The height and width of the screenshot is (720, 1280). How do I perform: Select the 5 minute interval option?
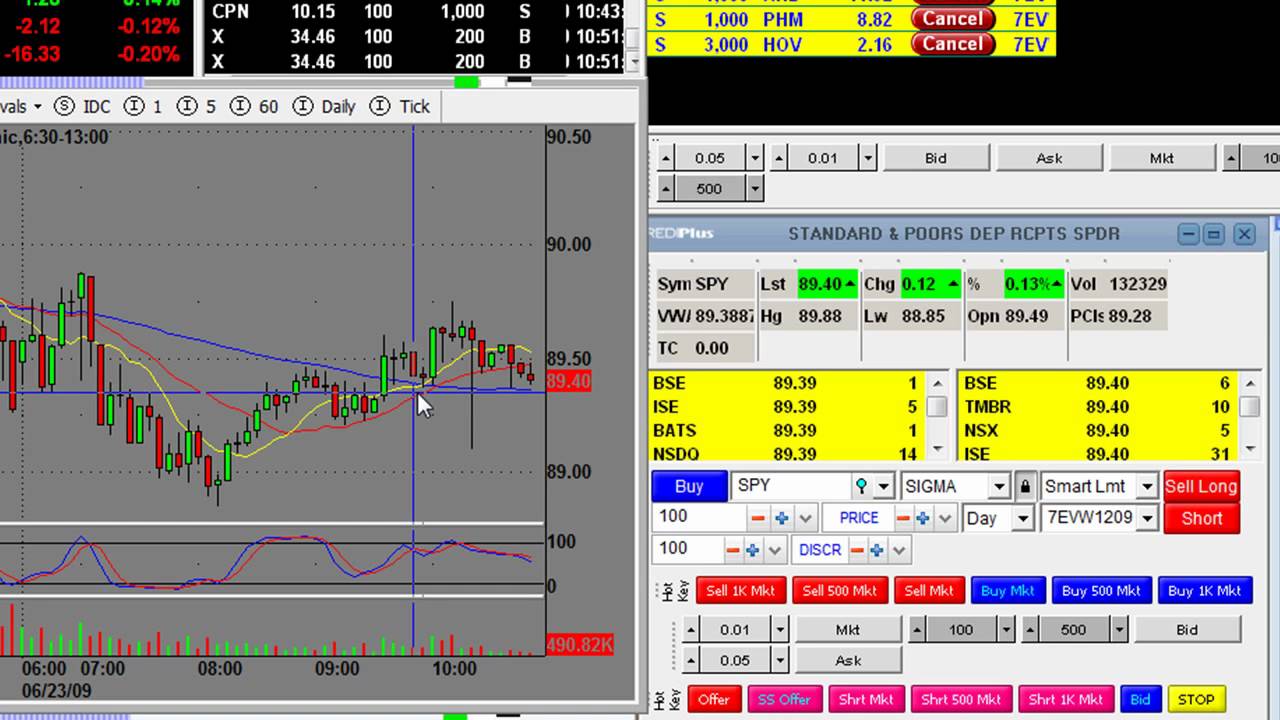tap(197, 106)
